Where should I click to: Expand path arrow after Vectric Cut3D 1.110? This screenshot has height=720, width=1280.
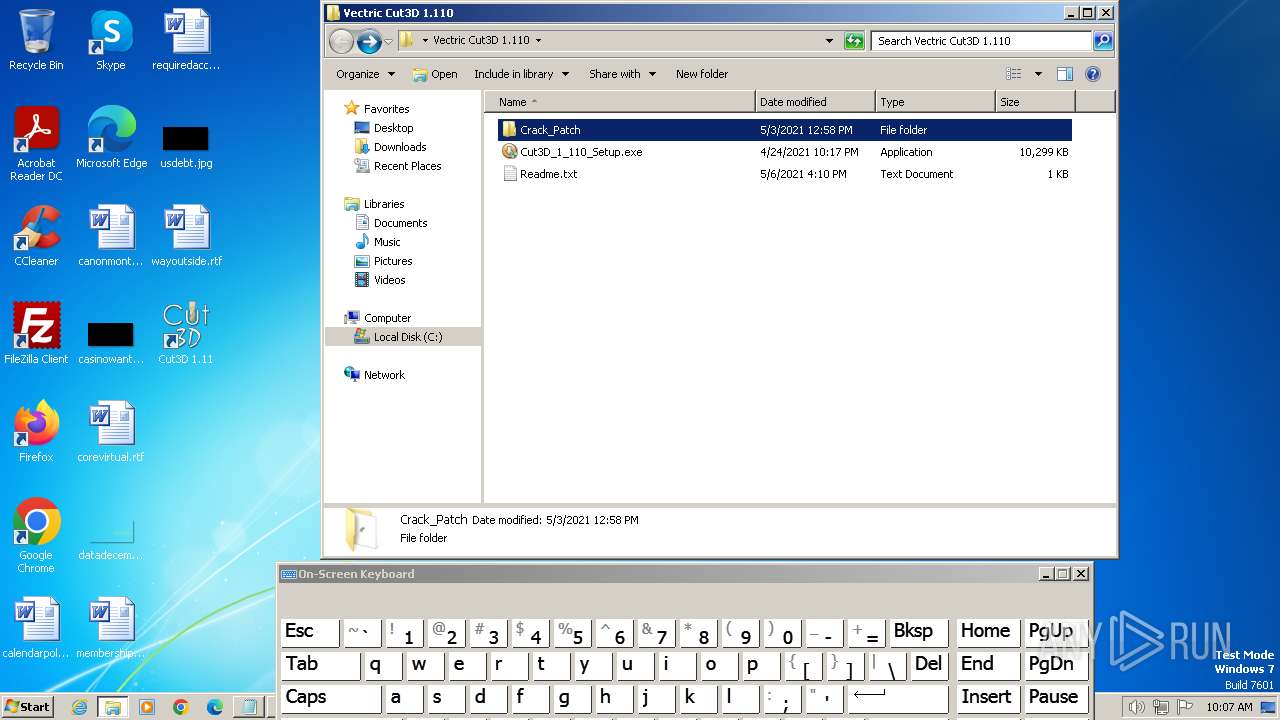point(538,41)
